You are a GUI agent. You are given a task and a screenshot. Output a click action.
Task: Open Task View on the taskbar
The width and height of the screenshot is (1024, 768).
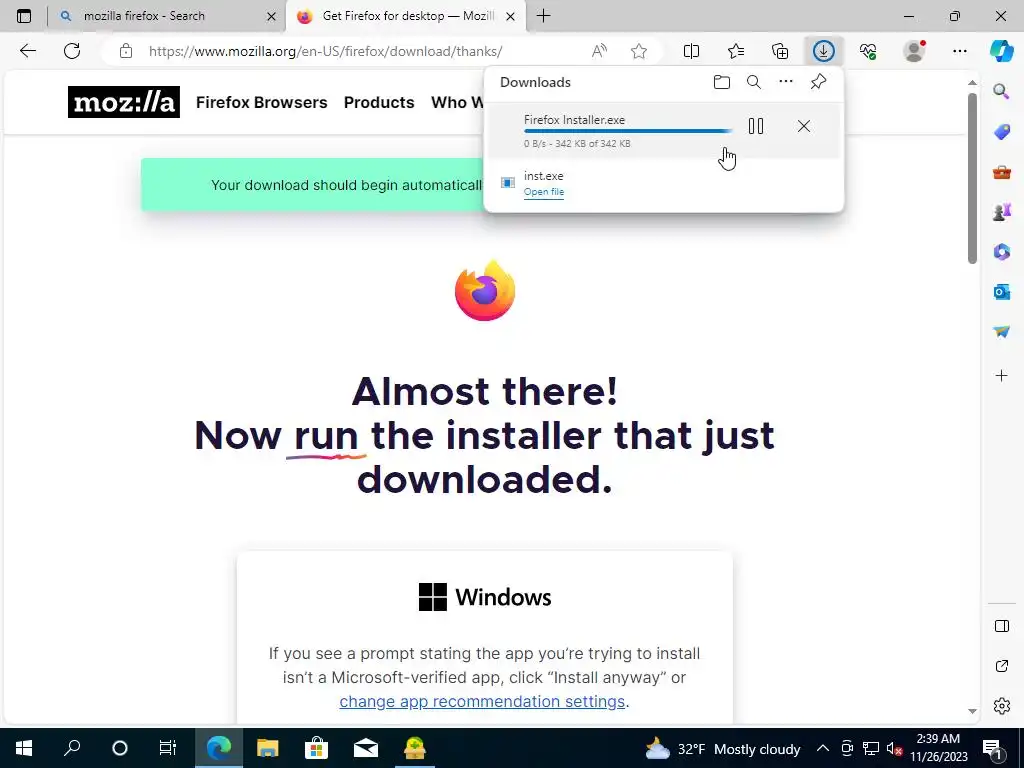pyautogui.click(x=168, y=748)
